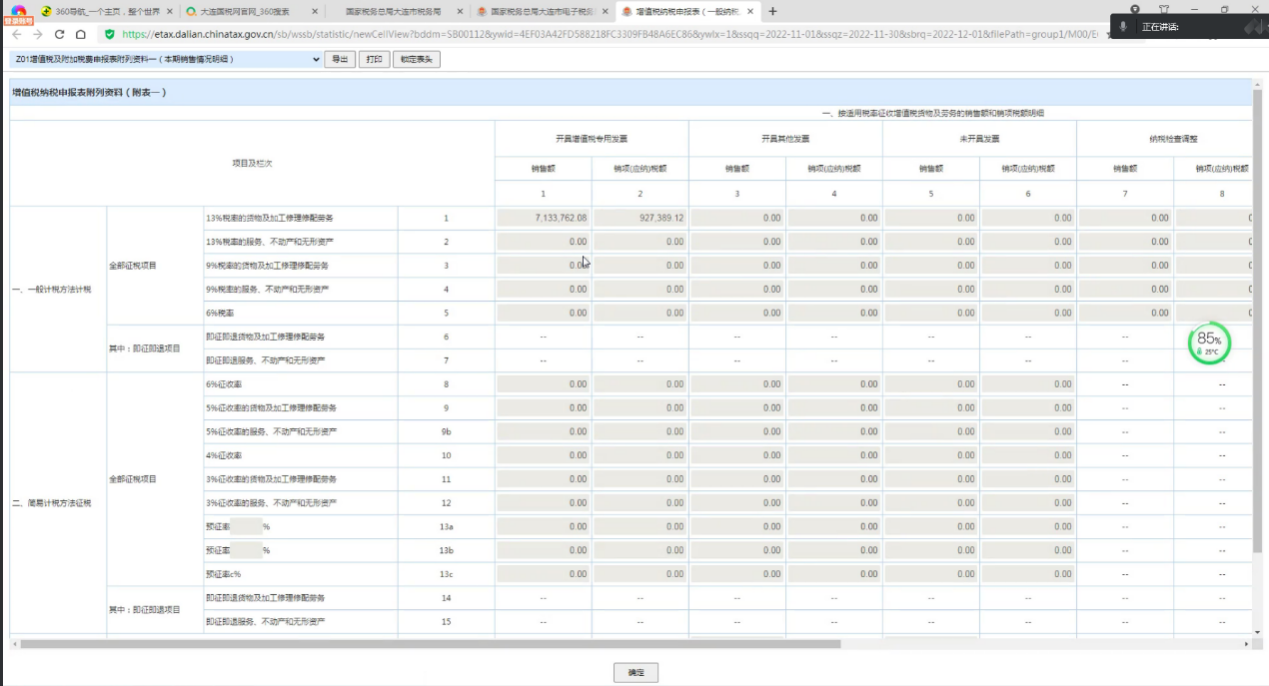Image resolution: width=1269 pixels, height=686 pixels.
Task: Open a new browser tab with plus icon
Action: [773, 11]
